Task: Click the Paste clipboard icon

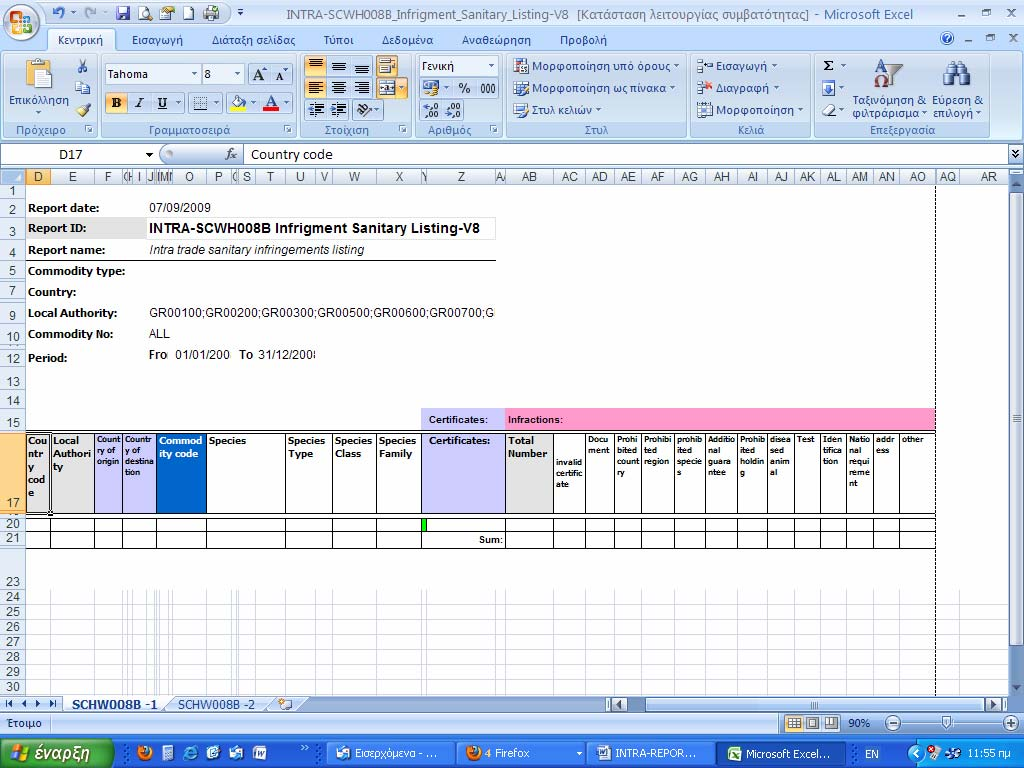Action: [39, 74]
